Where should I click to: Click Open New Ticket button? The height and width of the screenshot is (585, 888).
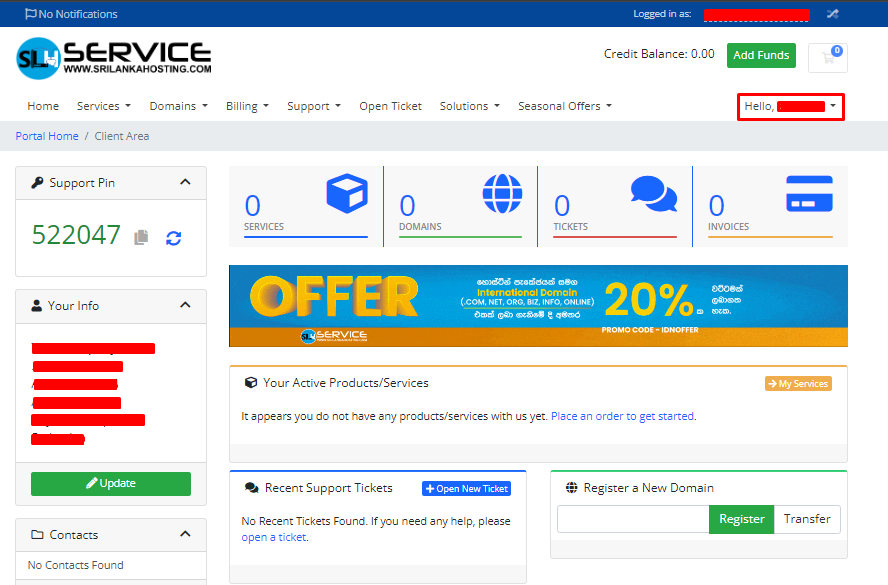(x=466, y=489)
